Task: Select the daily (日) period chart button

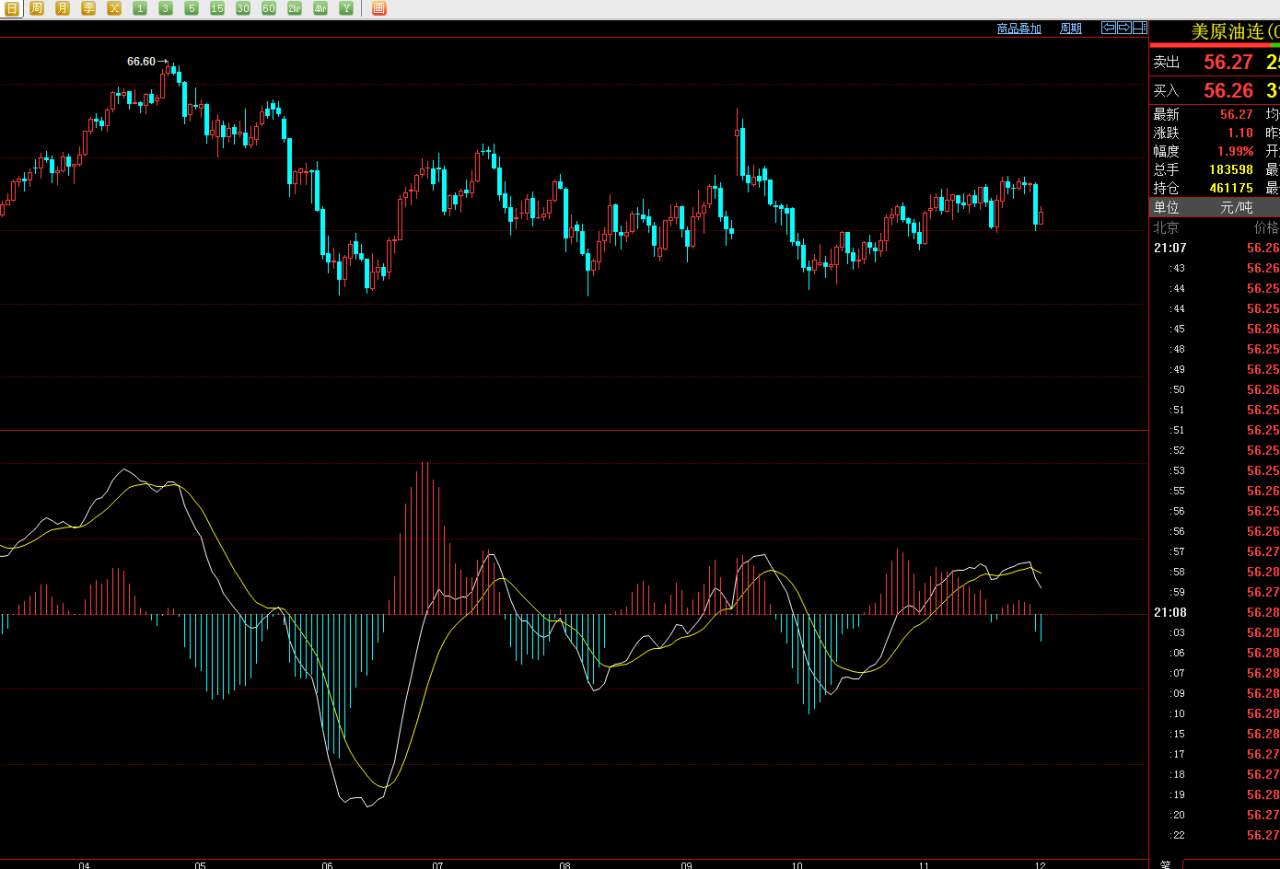Action: 11,8
